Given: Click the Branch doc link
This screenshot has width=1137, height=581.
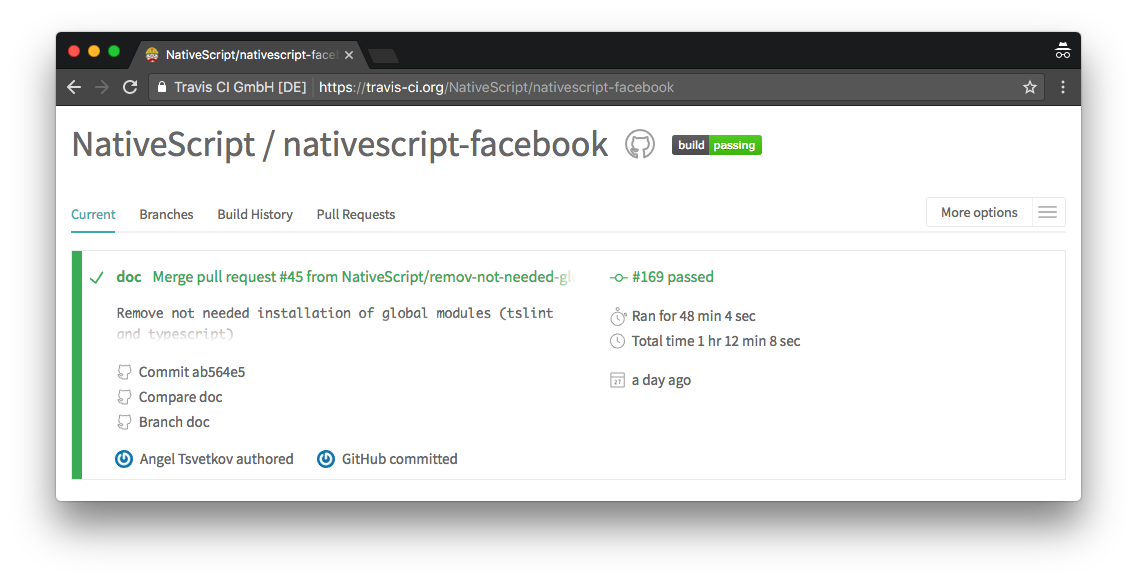Looking at the screenshot, I should tap(174, 422).
